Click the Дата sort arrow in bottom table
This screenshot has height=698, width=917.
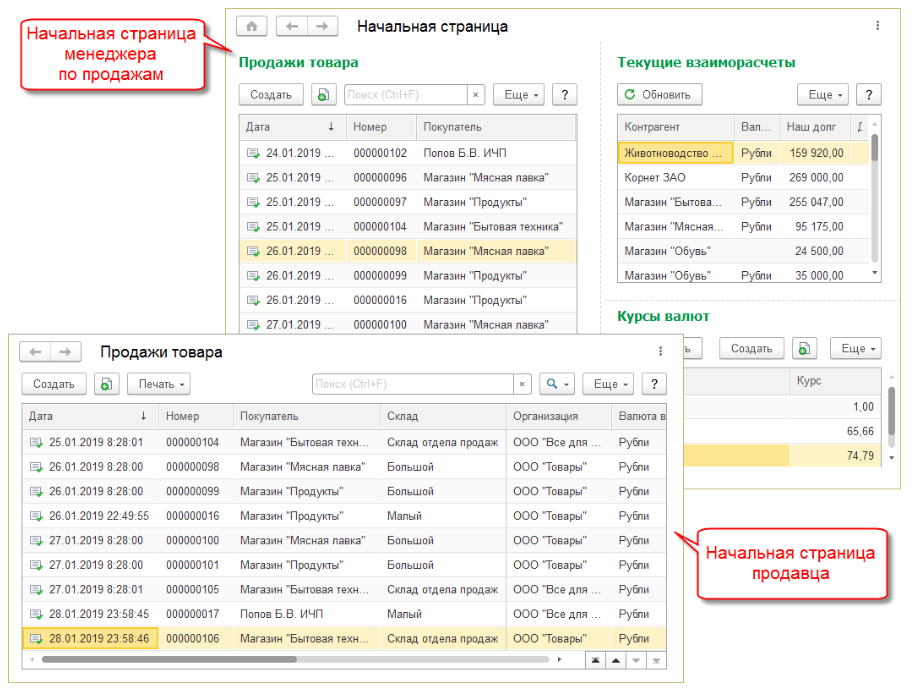click(x=143, y=416)
